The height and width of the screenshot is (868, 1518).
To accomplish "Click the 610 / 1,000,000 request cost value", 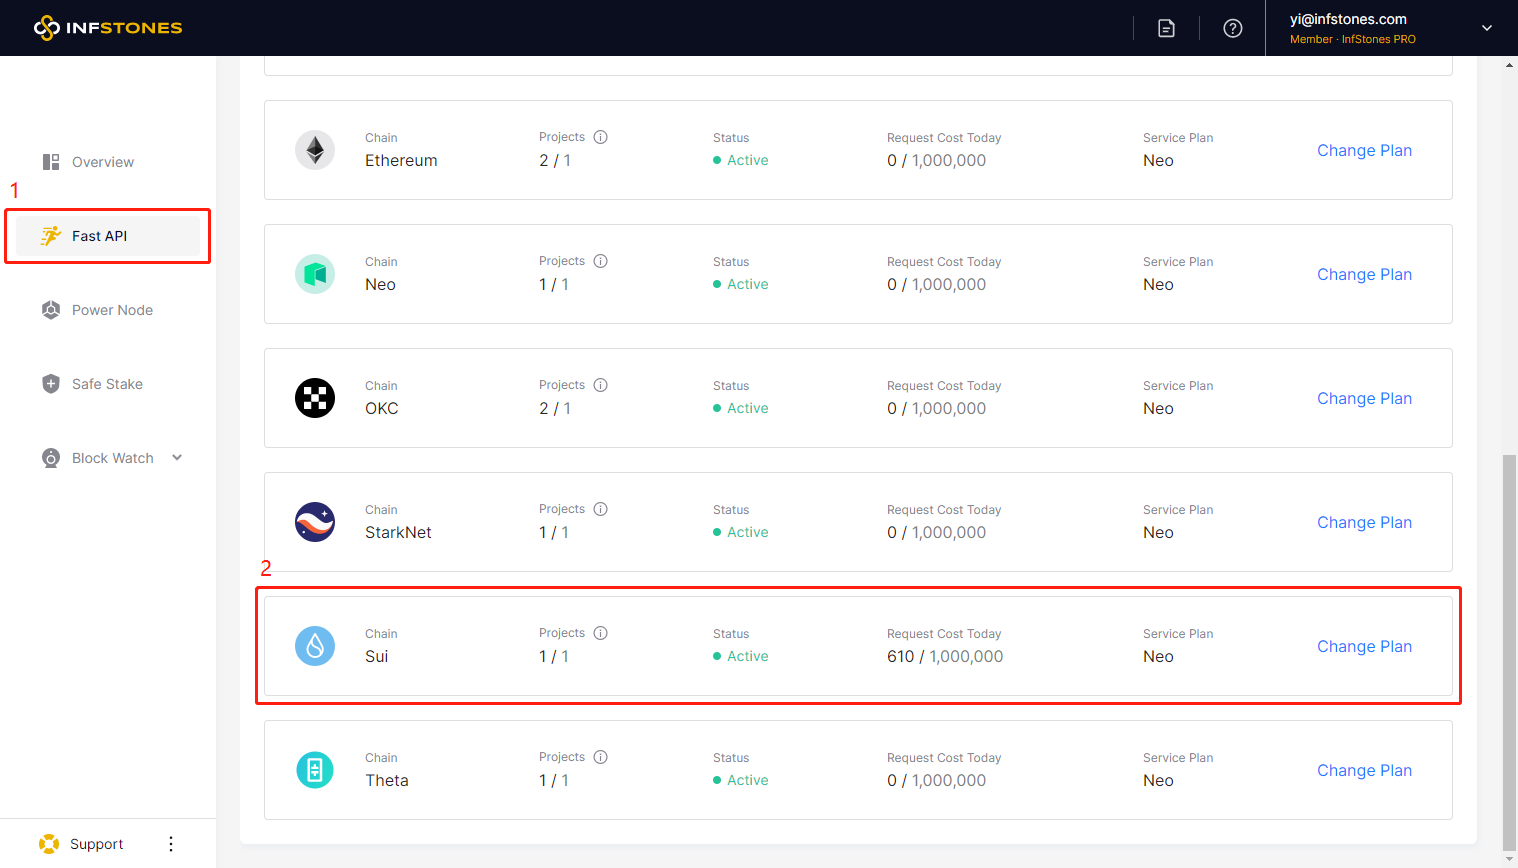I will 945,657.
